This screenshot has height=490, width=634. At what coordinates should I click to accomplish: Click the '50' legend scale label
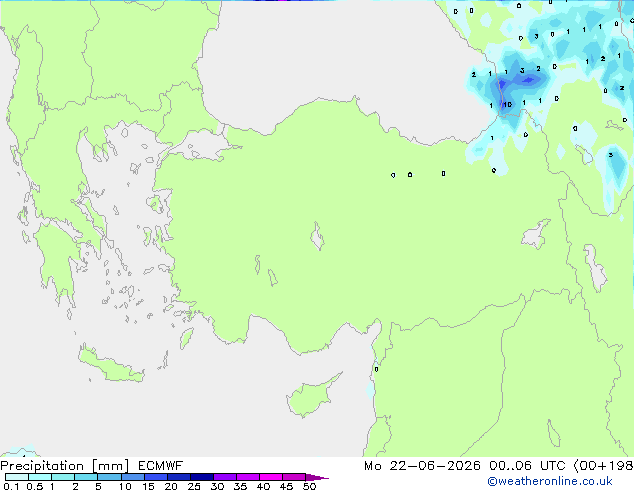coord(309,486)
